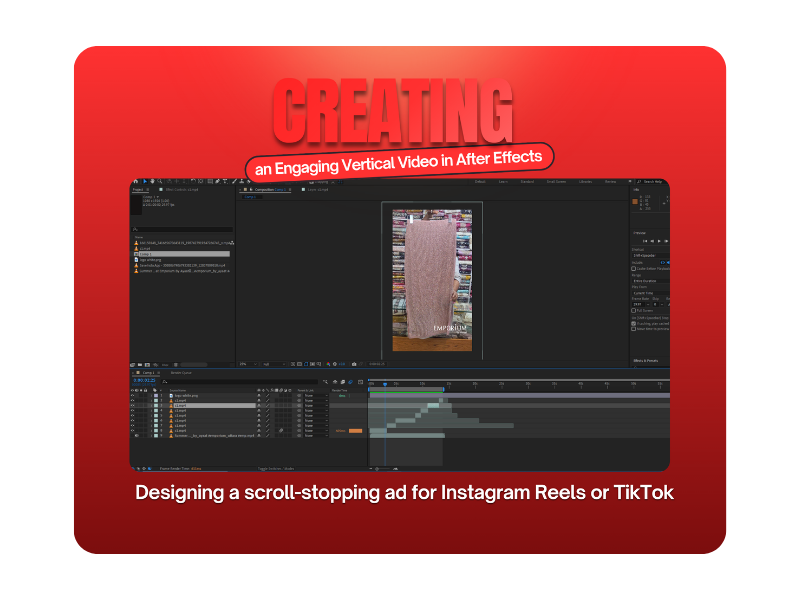The height and width of the screenshot is (600, 800).
Task: Toggle audio speaker of layer 9
Action: (137, 436)
